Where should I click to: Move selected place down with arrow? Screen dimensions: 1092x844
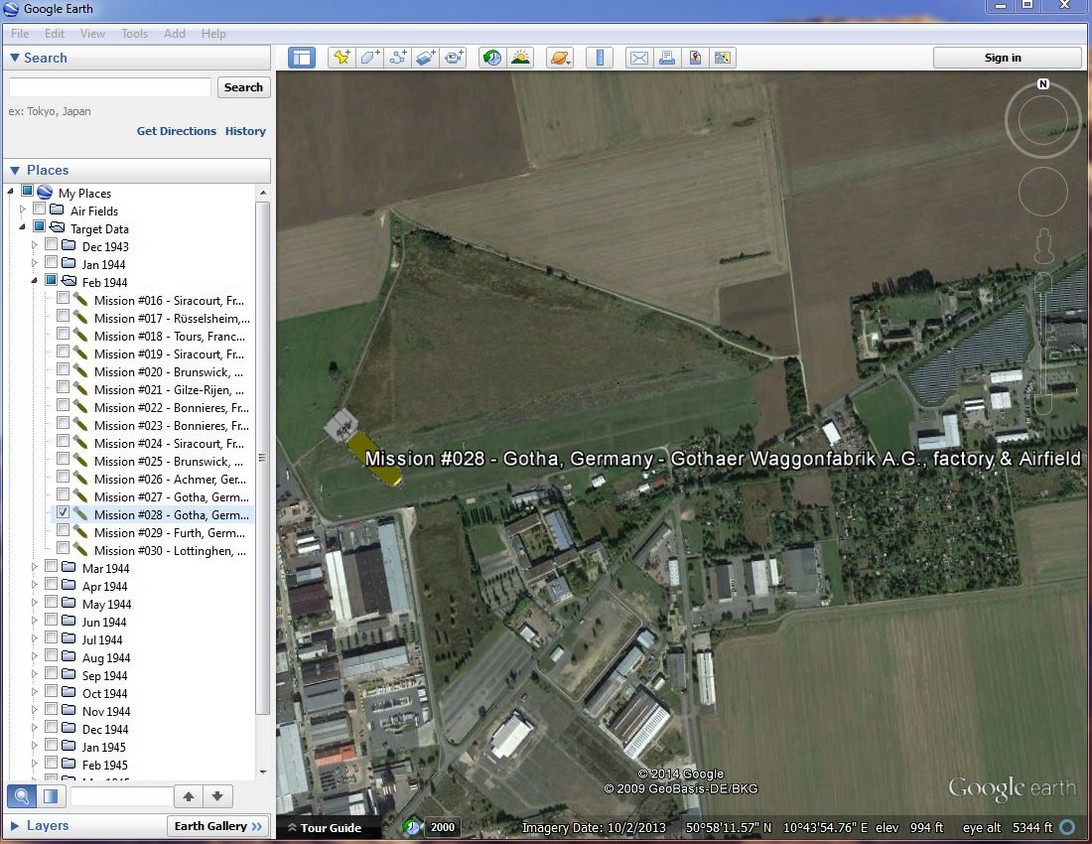click(217, 796)
